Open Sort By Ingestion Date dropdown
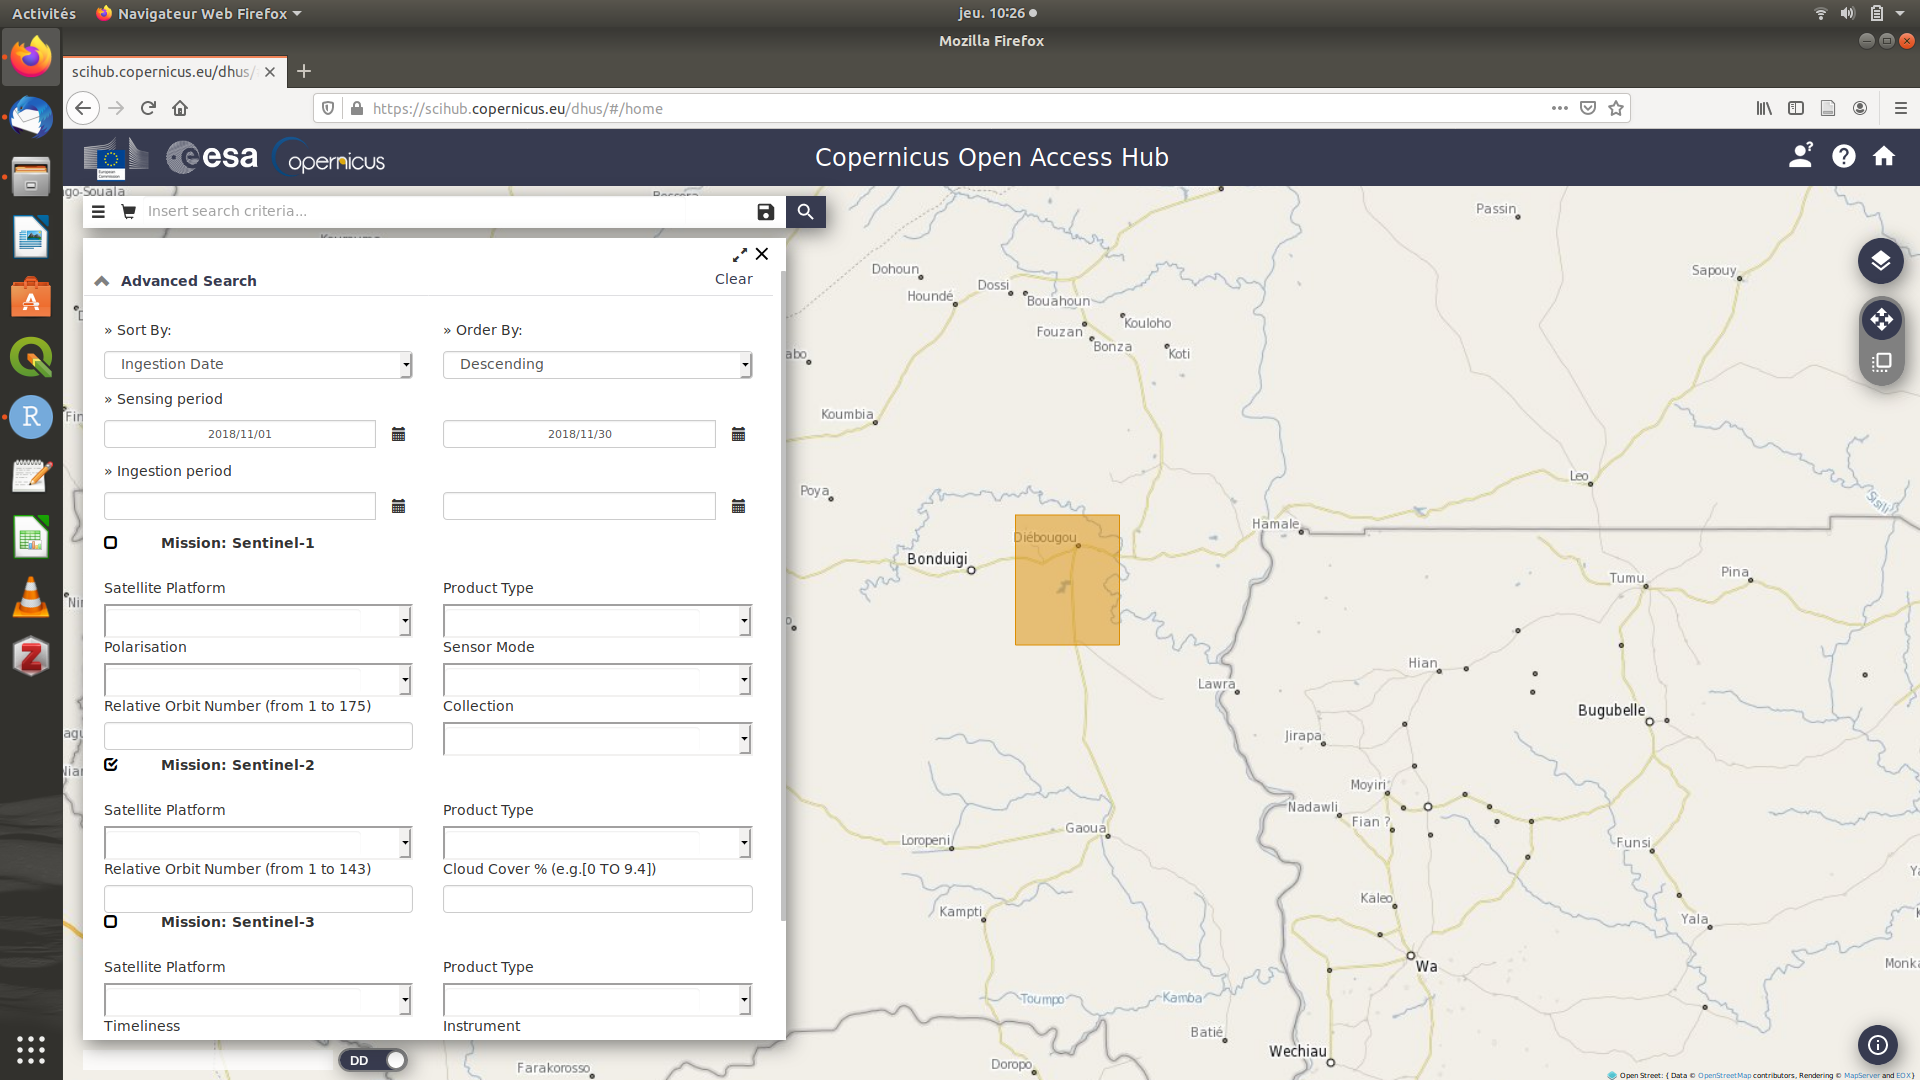 point(258,364)
